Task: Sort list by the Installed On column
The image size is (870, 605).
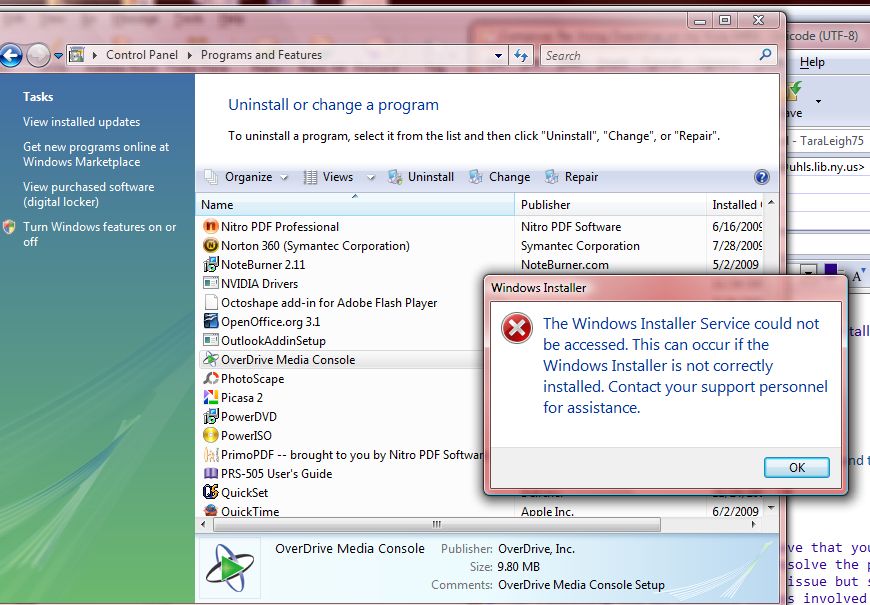Action: pos(736,205)
